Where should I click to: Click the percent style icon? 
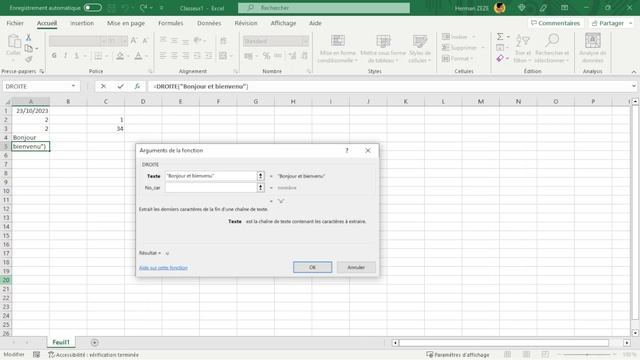267,56
